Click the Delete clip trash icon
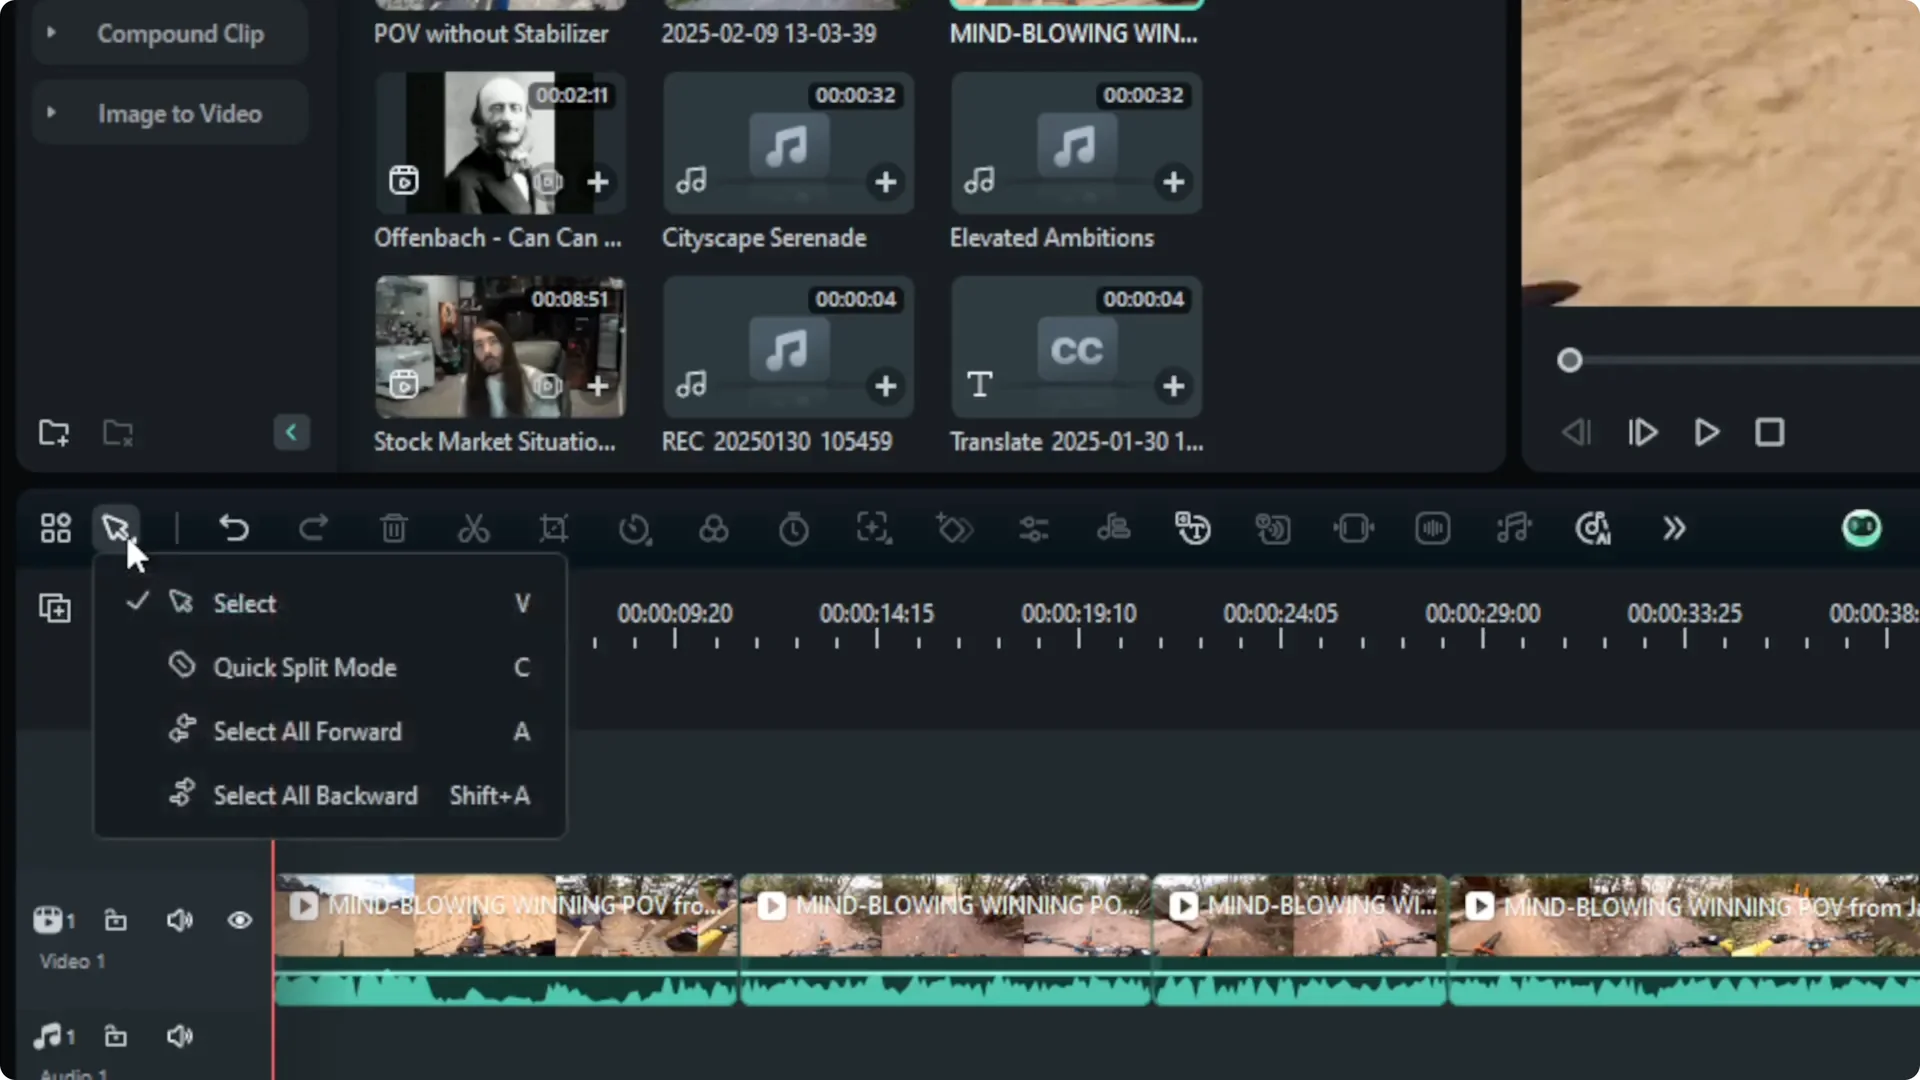This screenshot has width=1920, height=1080. tap(393, 528)
